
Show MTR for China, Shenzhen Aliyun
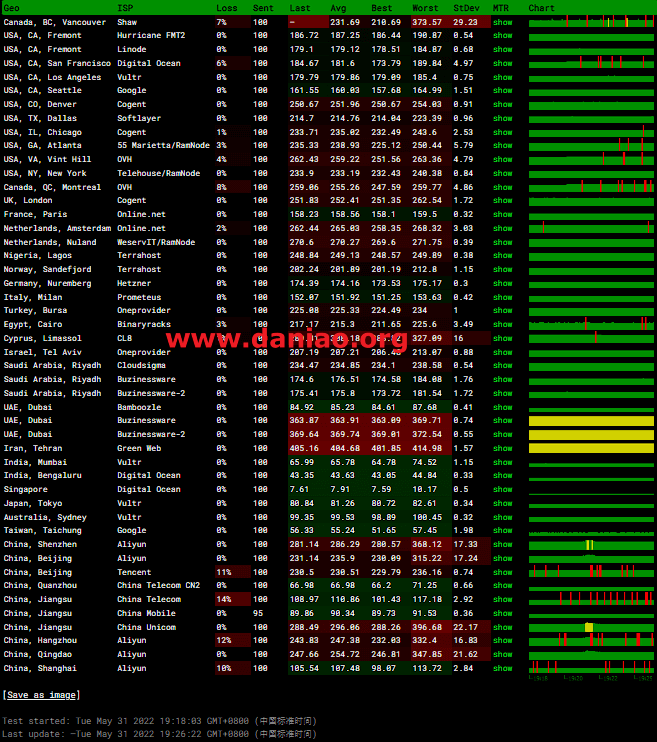502,545
